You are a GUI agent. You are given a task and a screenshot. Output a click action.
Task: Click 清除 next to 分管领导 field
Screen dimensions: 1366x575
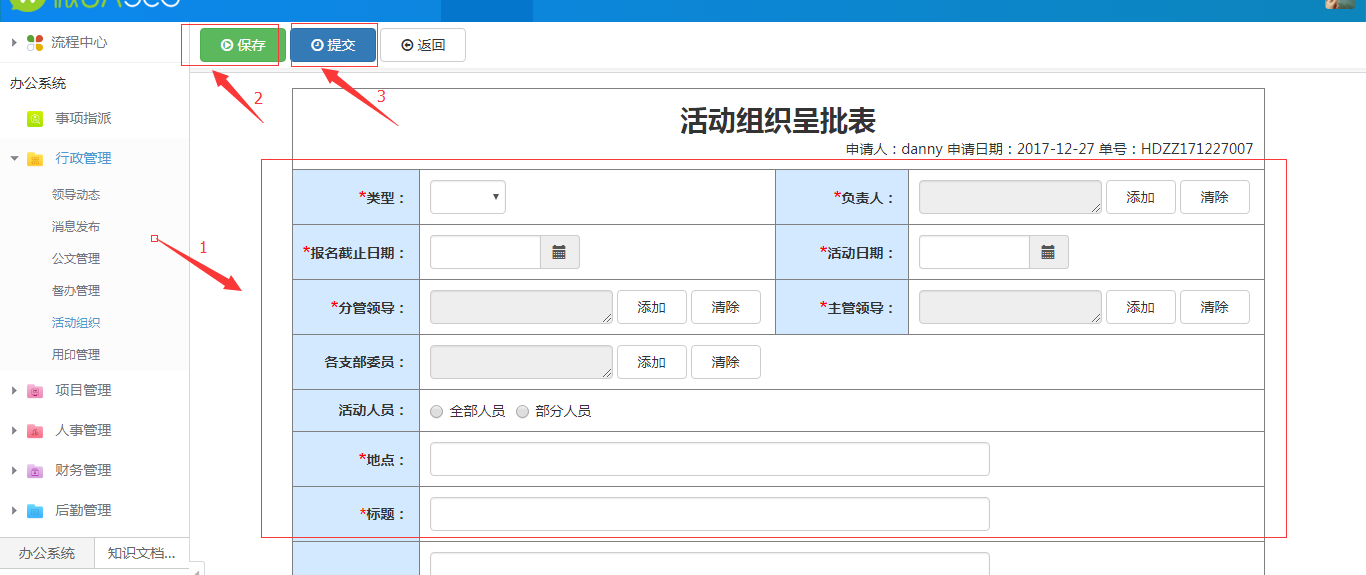coord(725,307)
